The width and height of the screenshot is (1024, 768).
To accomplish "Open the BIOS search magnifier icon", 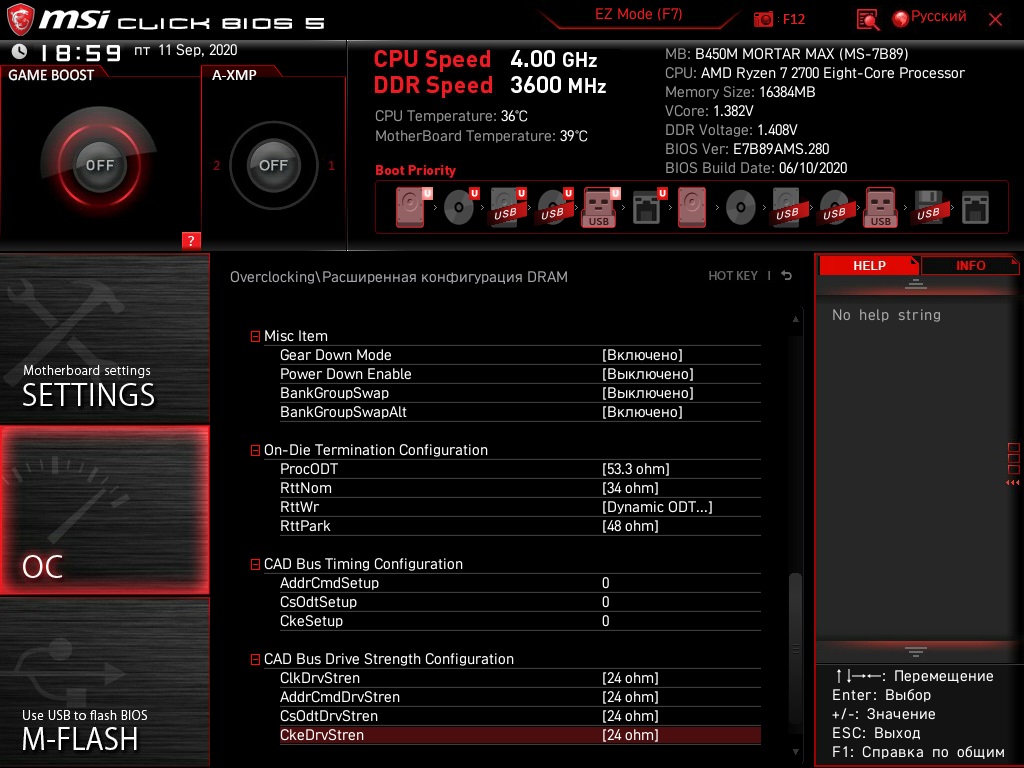I will pos(867,20).
